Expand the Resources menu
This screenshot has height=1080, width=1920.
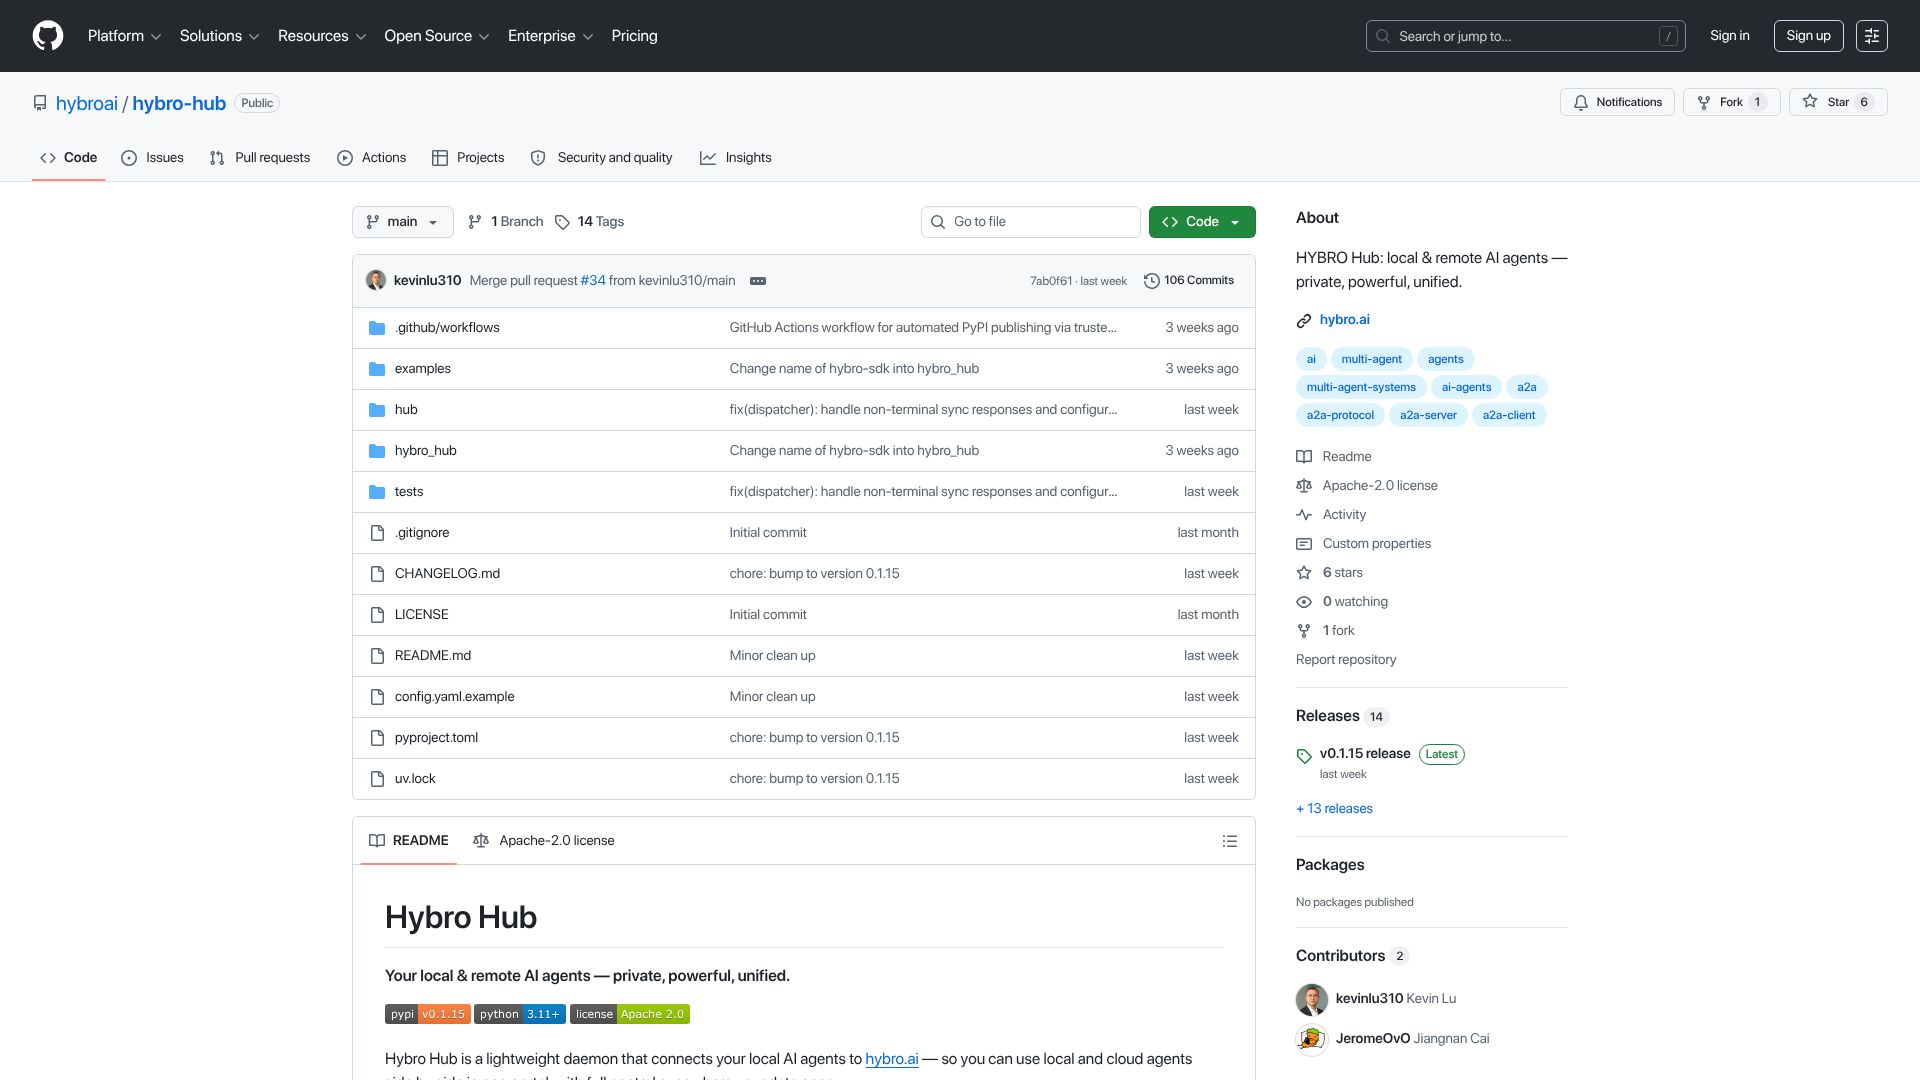(x=322, y=36)
